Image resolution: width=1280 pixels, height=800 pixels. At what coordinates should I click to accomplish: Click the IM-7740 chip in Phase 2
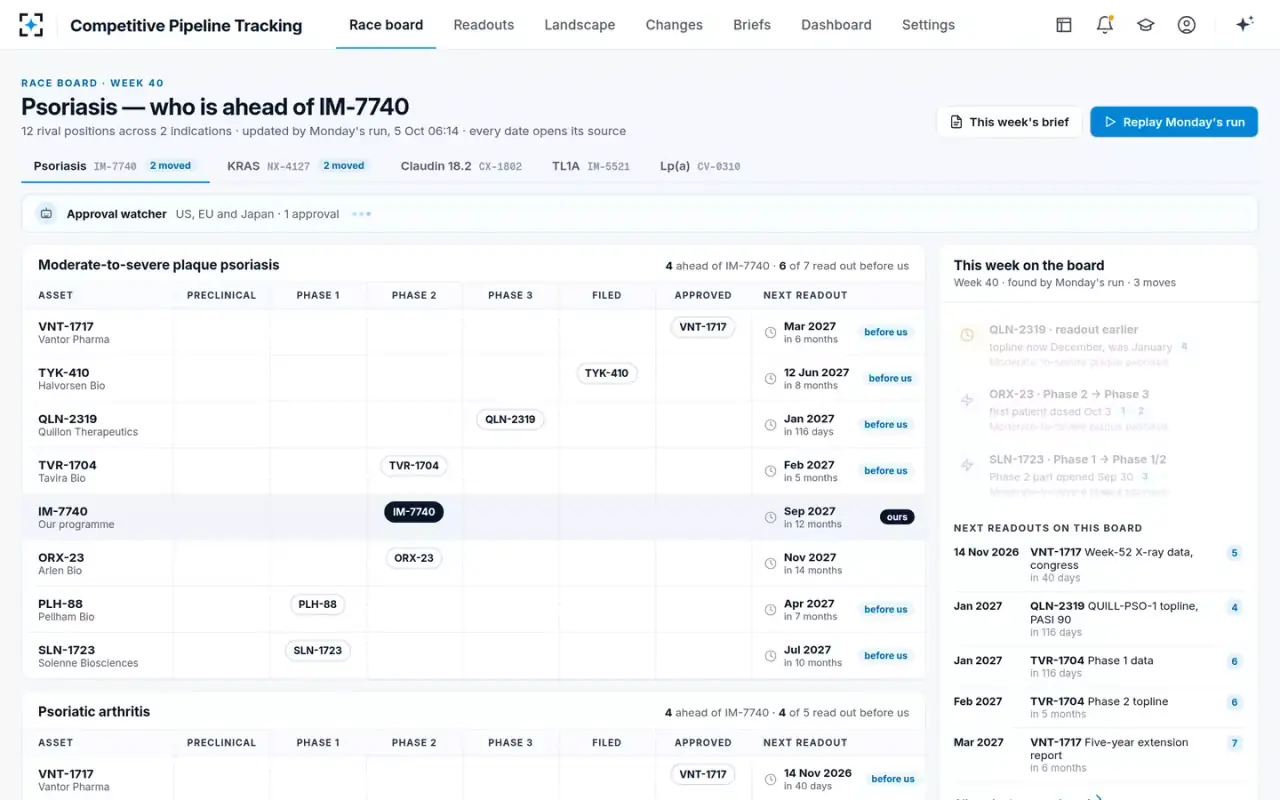pos(414,512)
